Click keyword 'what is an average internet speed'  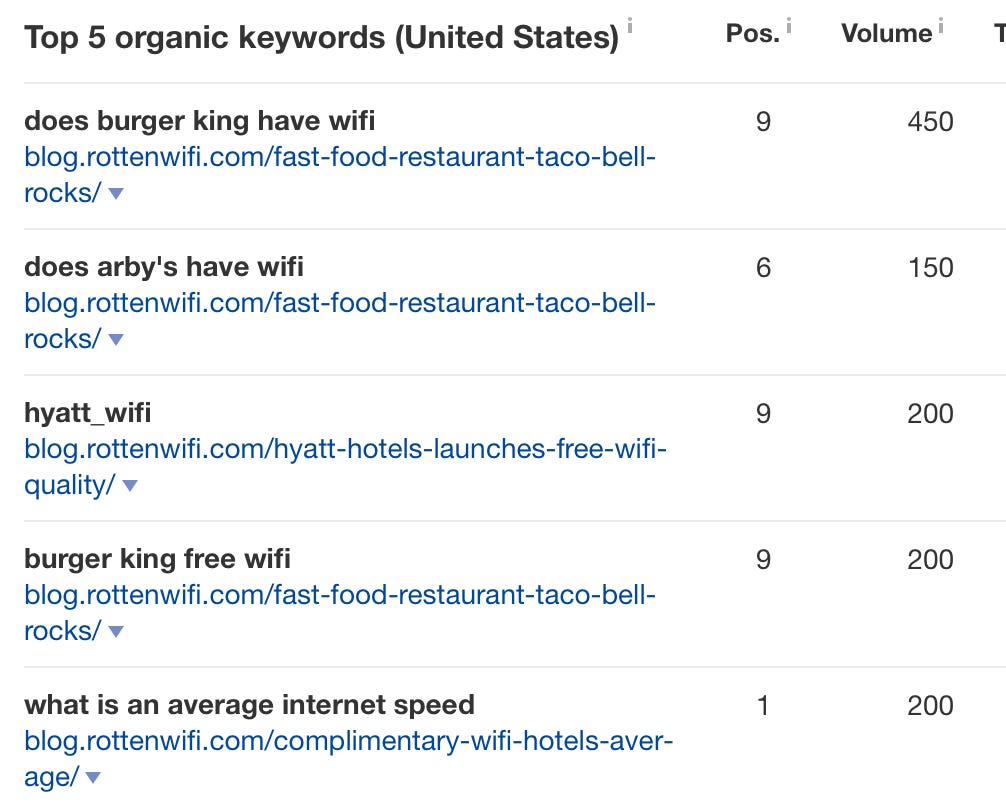[x=249, y=705]
